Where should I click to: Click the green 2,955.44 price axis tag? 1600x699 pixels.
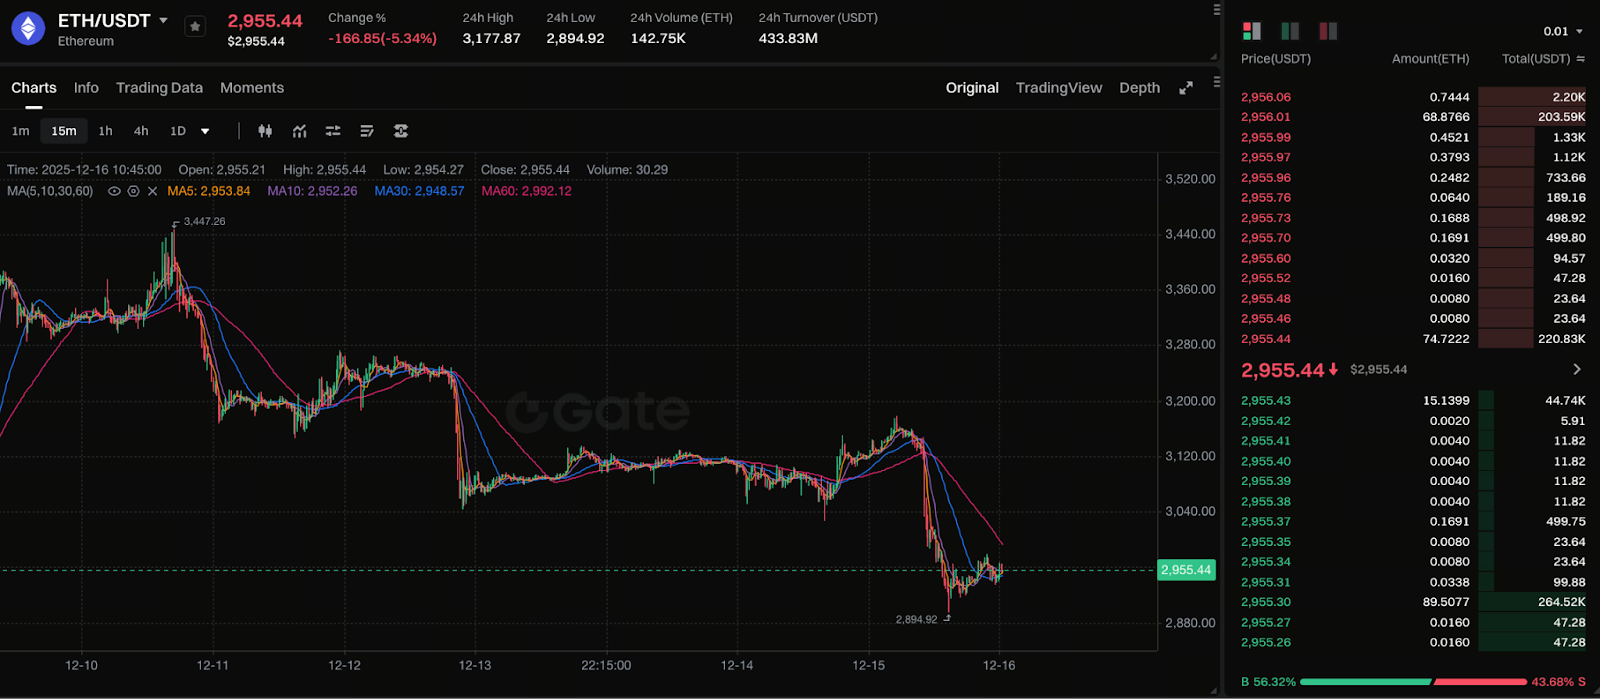pos(1186,570)
